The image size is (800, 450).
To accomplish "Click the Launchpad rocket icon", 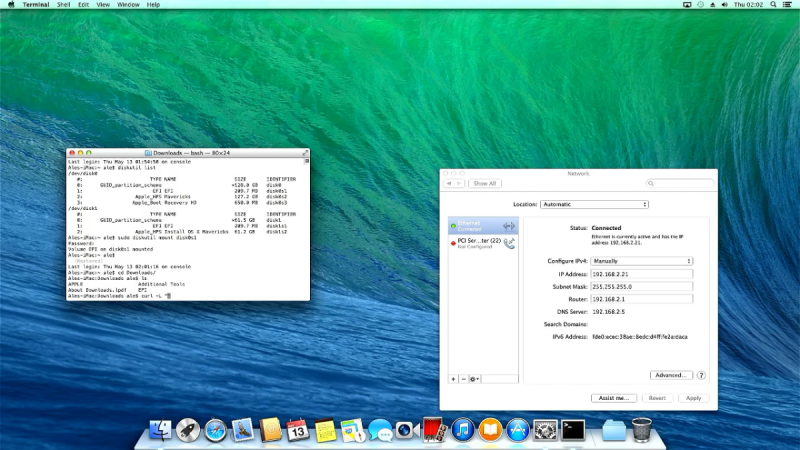I will [x=187, y=430].
